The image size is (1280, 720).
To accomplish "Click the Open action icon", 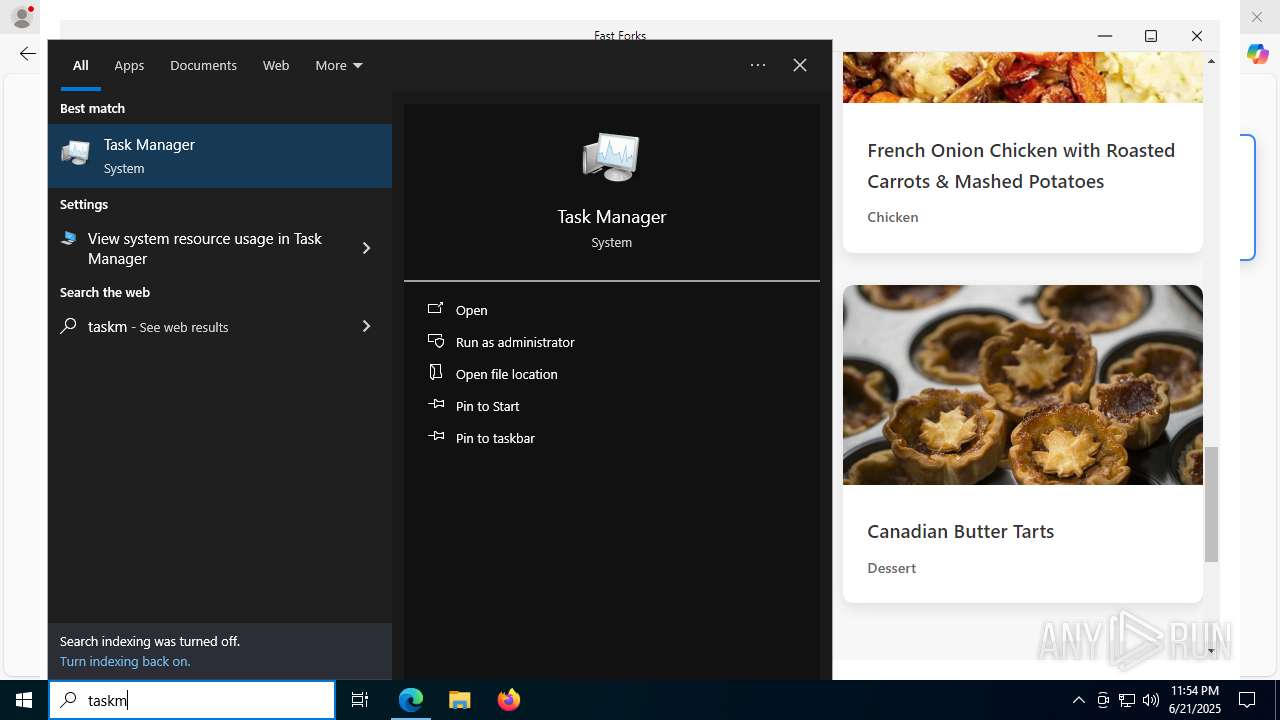I will (436, 309).
